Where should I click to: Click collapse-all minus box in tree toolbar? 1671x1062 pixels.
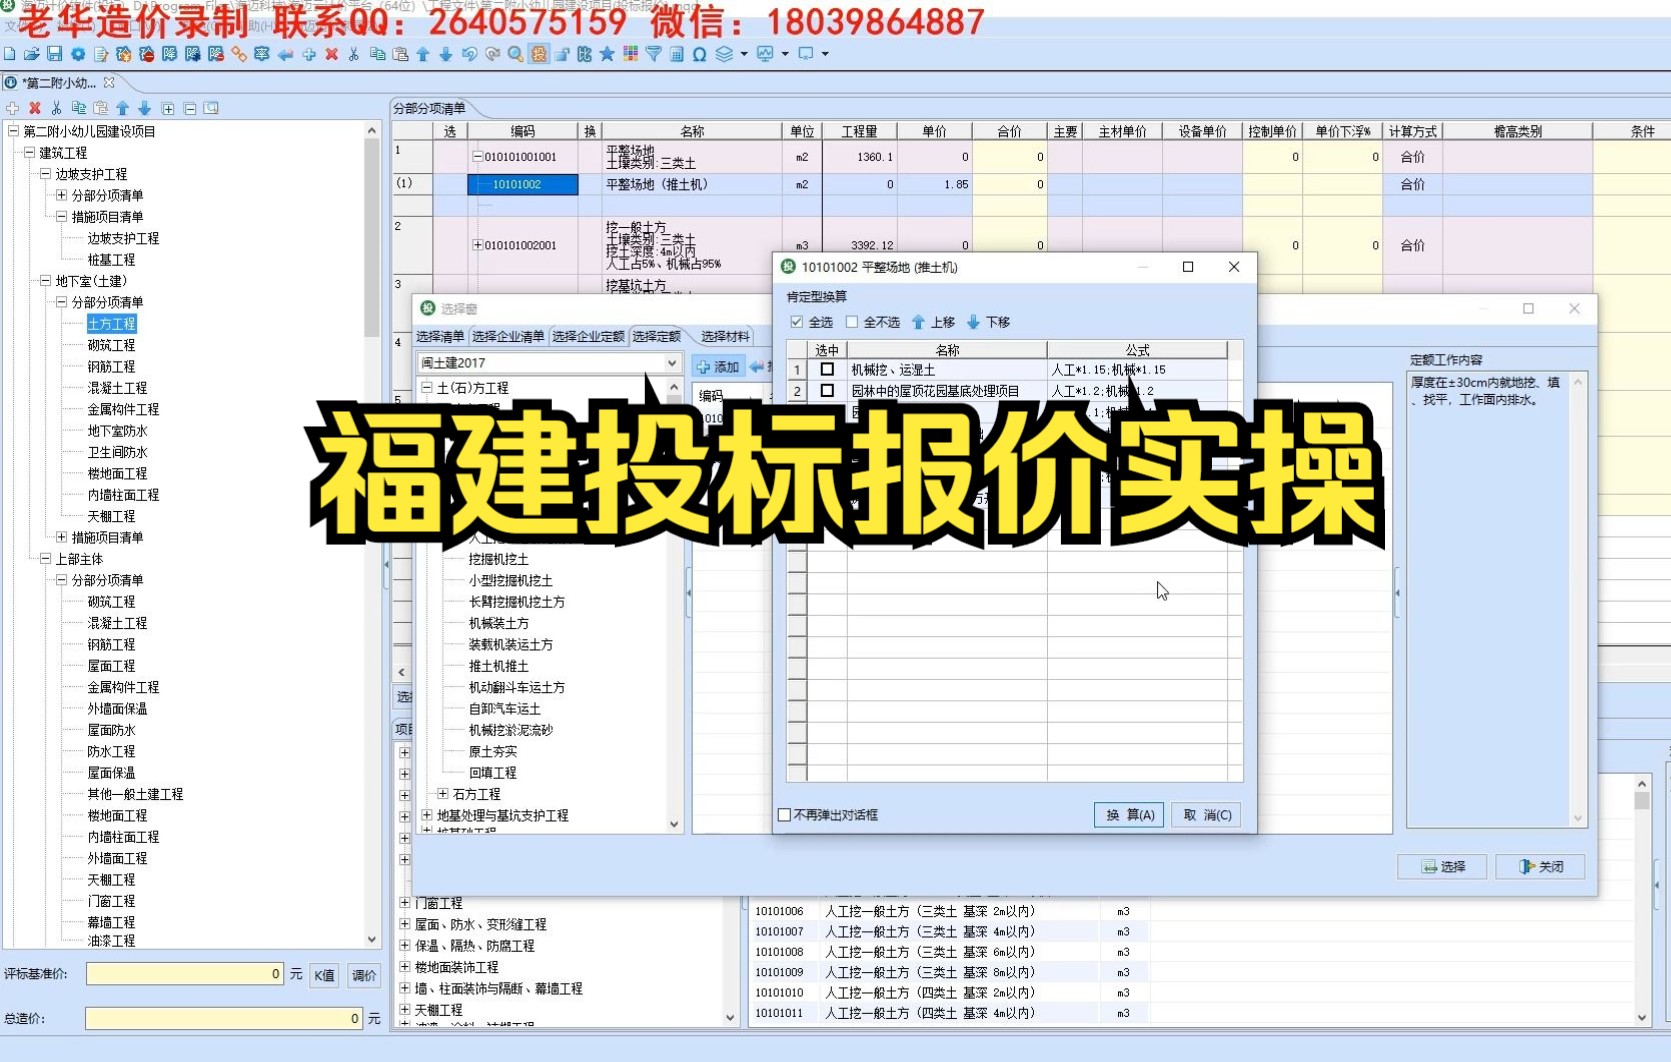point(190,108)
